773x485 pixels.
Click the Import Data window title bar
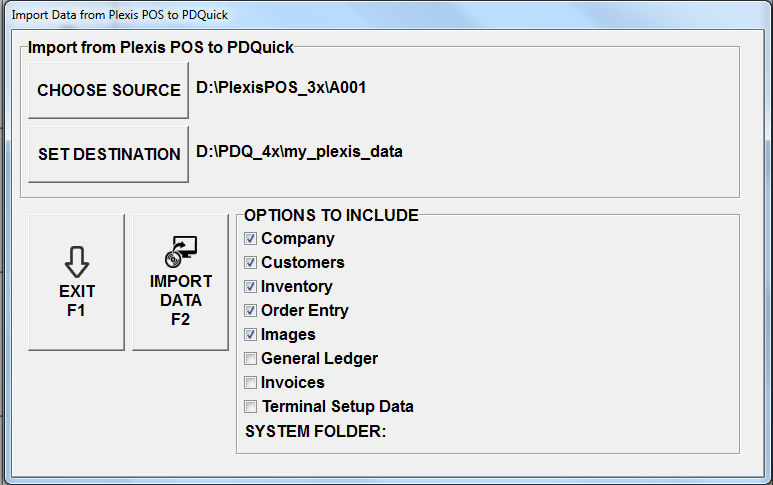386,16
